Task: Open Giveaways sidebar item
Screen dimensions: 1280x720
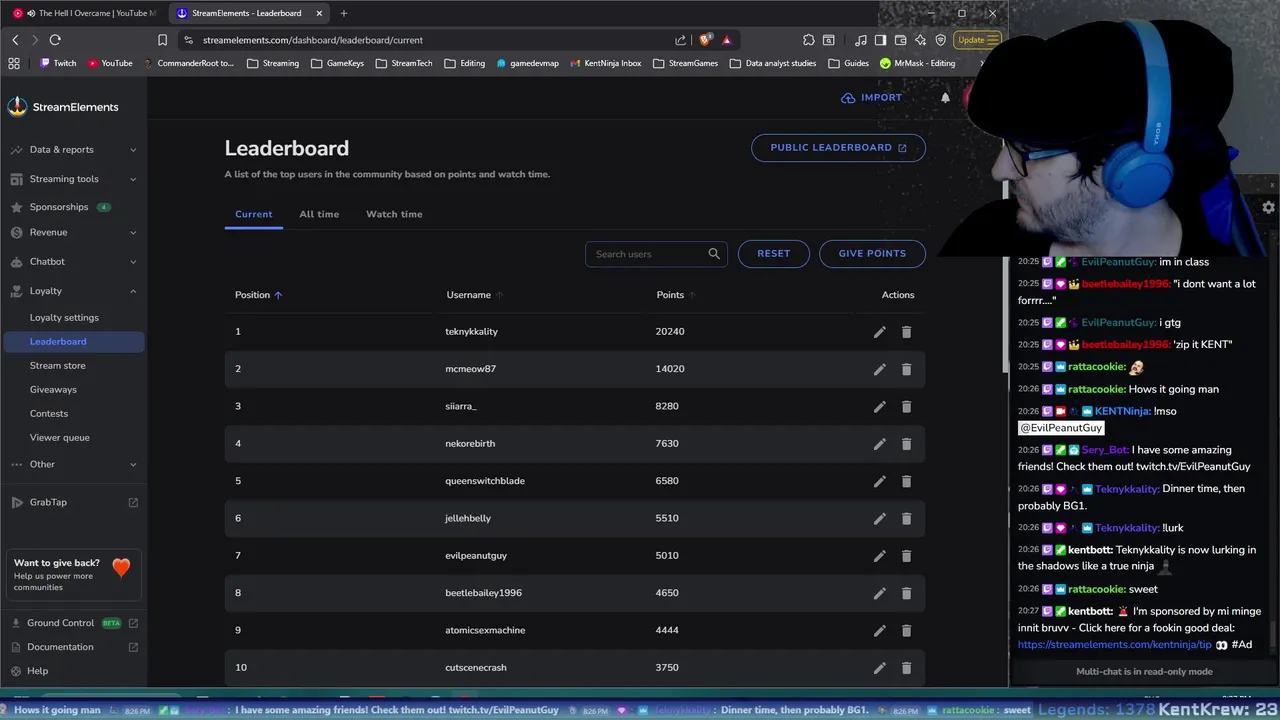Action: pyautogui.click(x=53, y=390)
